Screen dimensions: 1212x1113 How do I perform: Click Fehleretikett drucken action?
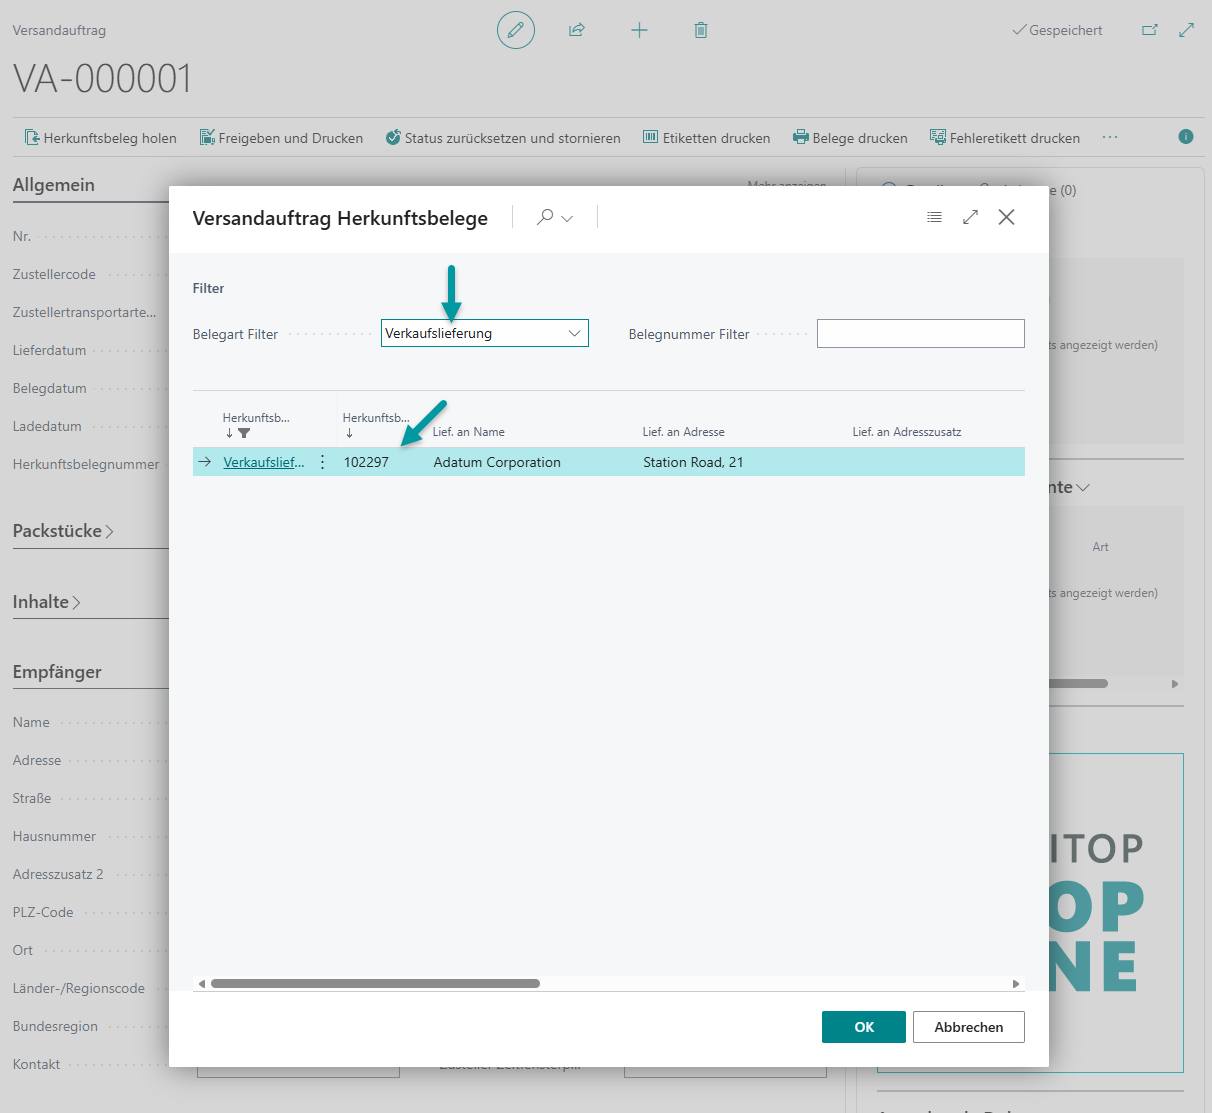click(x=1005, y=138)
